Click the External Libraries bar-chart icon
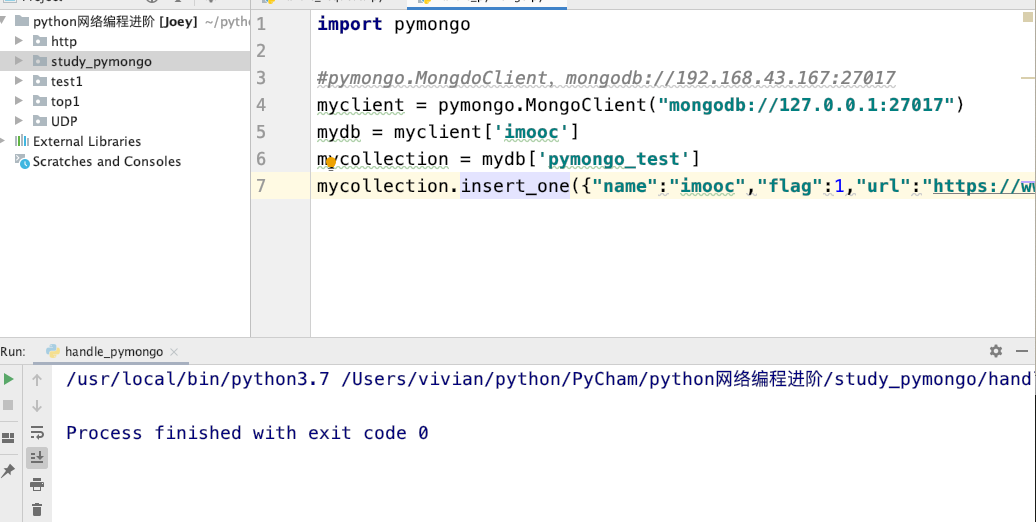The height and width of the screenshot is (522, 1036). point(22,141)
